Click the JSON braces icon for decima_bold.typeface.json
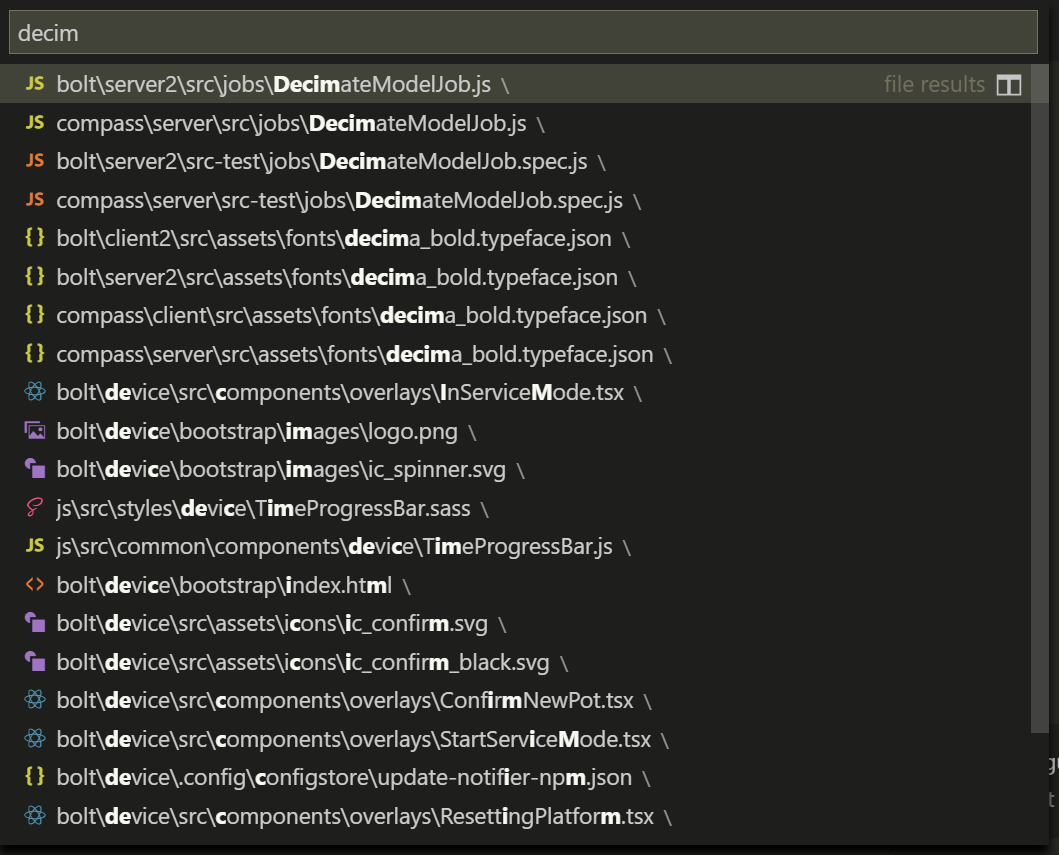The width and height of the screenshot is (1059, 855). (x=34, y=238)
